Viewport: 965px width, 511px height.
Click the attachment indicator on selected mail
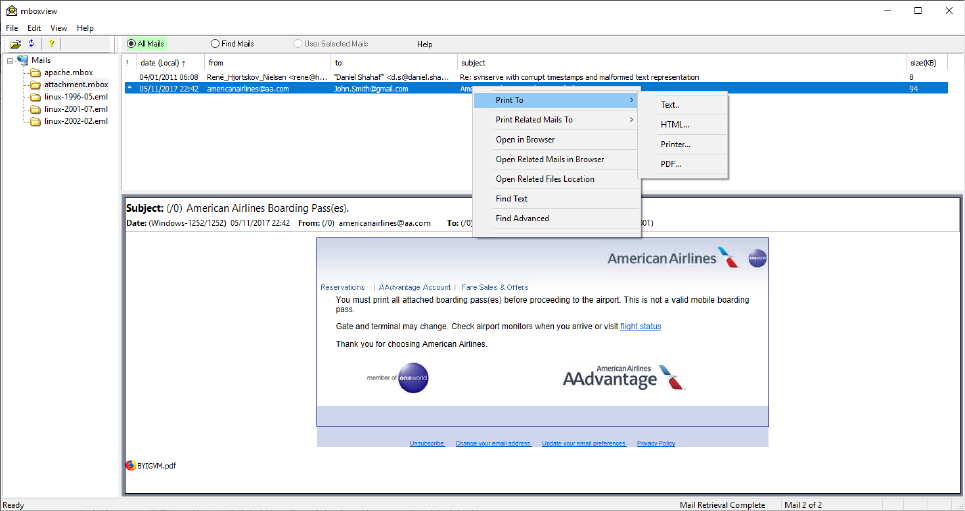[x=129, y=89]
